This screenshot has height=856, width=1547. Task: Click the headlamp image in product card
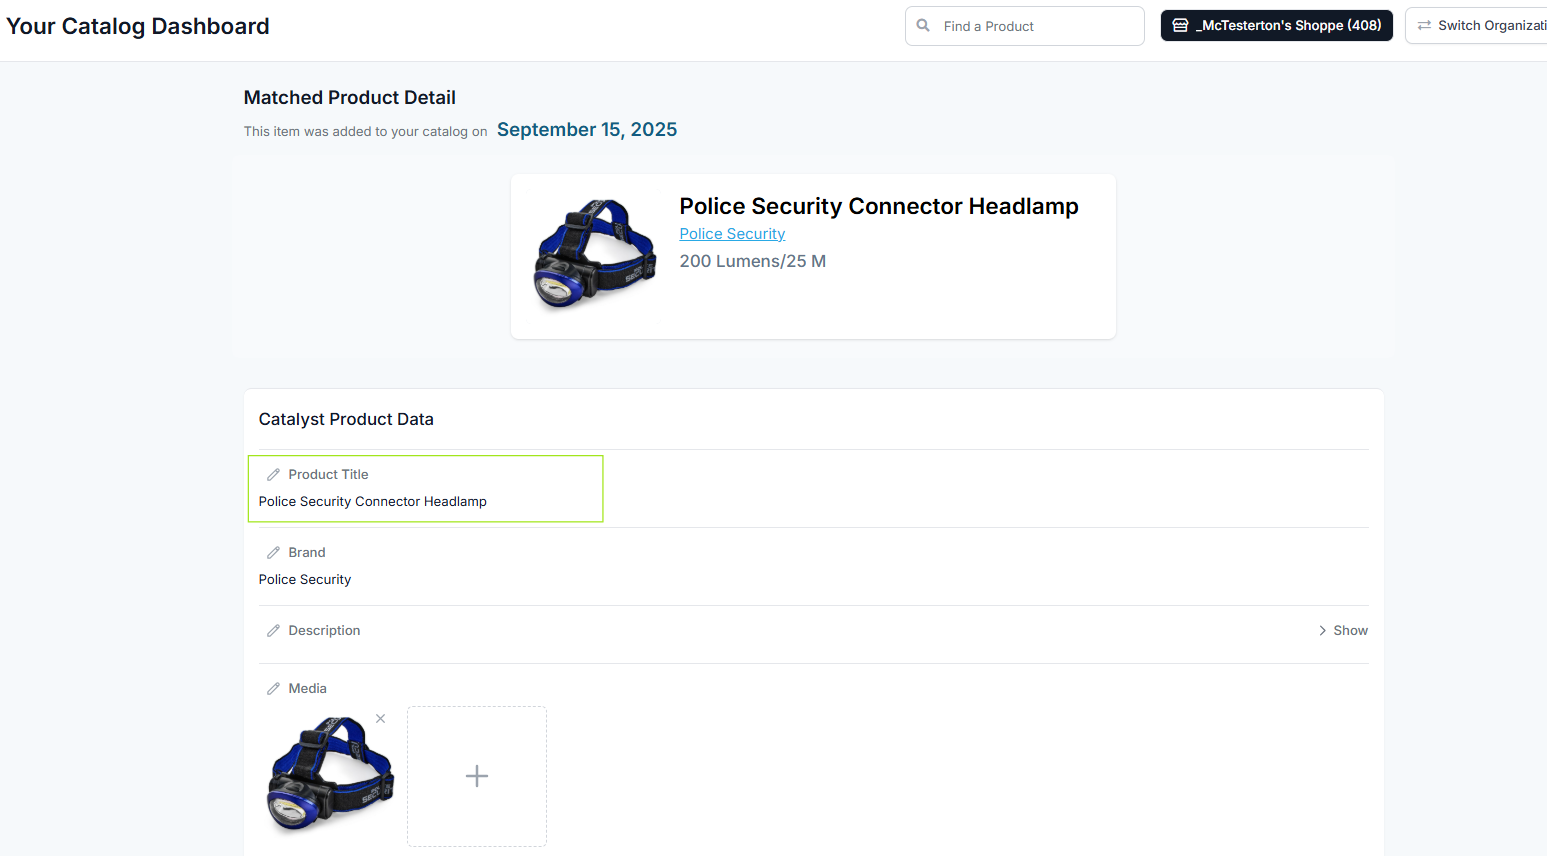coord(596,254)
